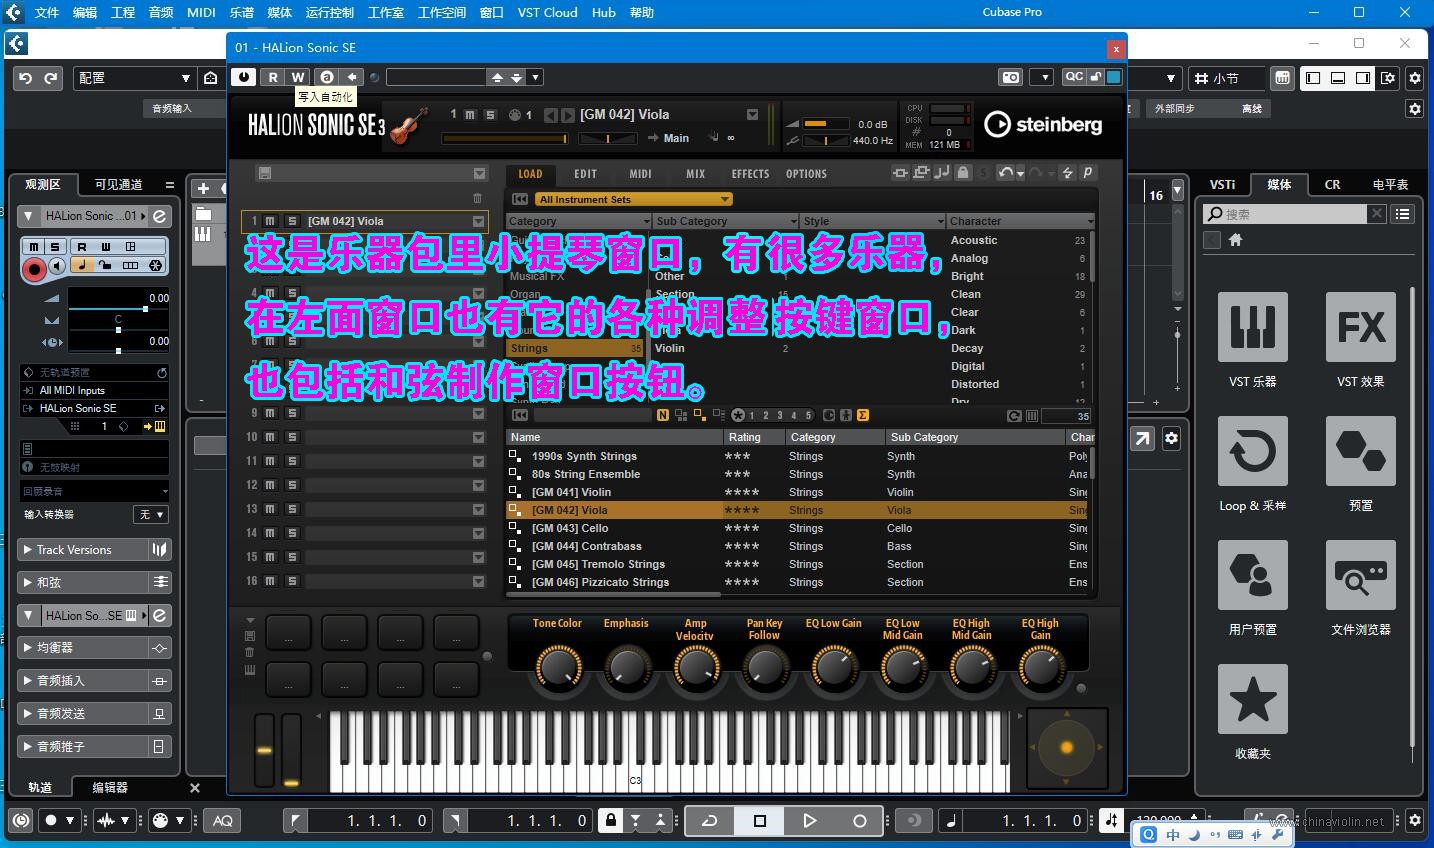1434x848 pixels.
Task: Select the Strings category filter
Action: (529, 348)
